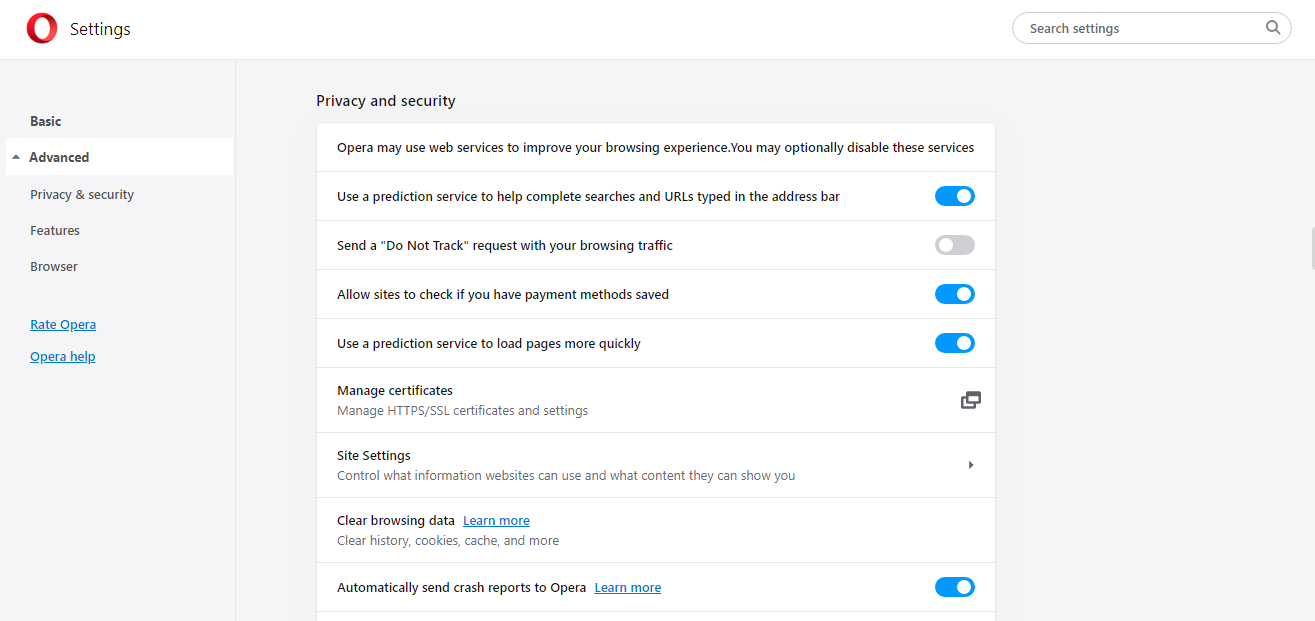Disable address bar prediction service toggle

pyautogui.click(x=954, y=196)
